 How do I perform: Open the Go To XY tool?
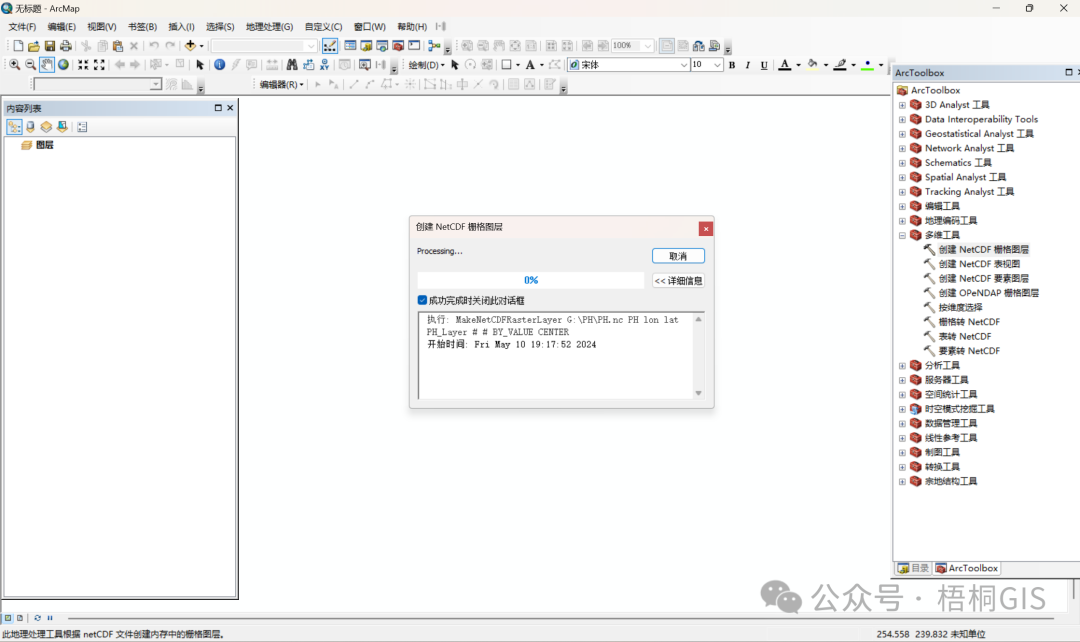[x=324, y=65]
